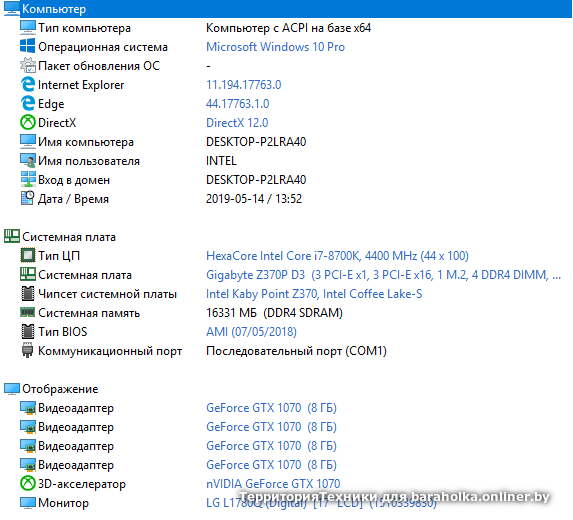The height and width of the screenshot is (520, 573).
Task: Click DESKTOP-P2LRA40 in the Вход в домен row
Action: tap(256, 180)
